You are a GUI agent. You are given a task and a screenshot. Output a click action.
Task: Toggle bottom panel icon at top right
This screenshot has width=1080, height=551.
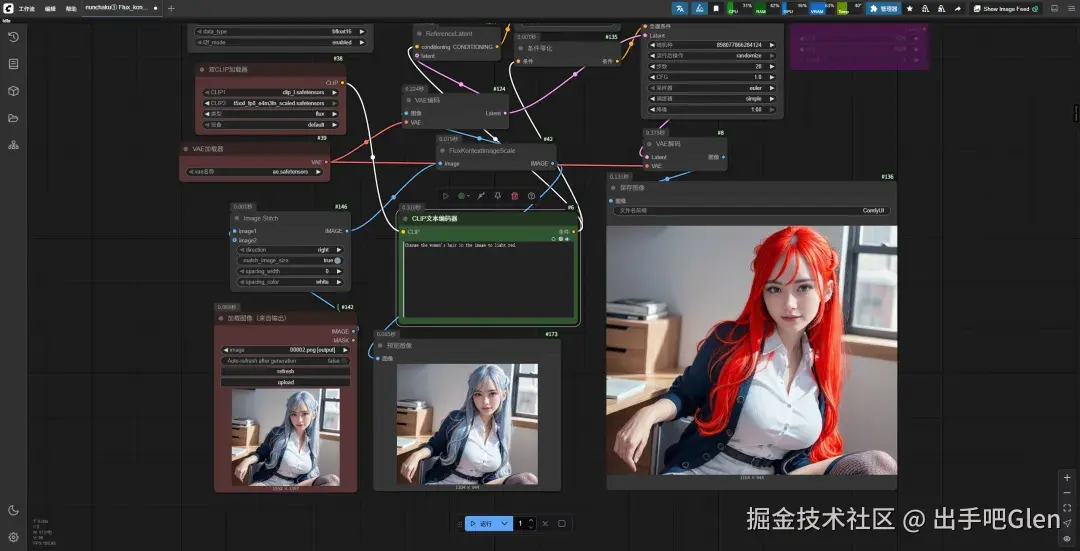[x=1054, y=8]
